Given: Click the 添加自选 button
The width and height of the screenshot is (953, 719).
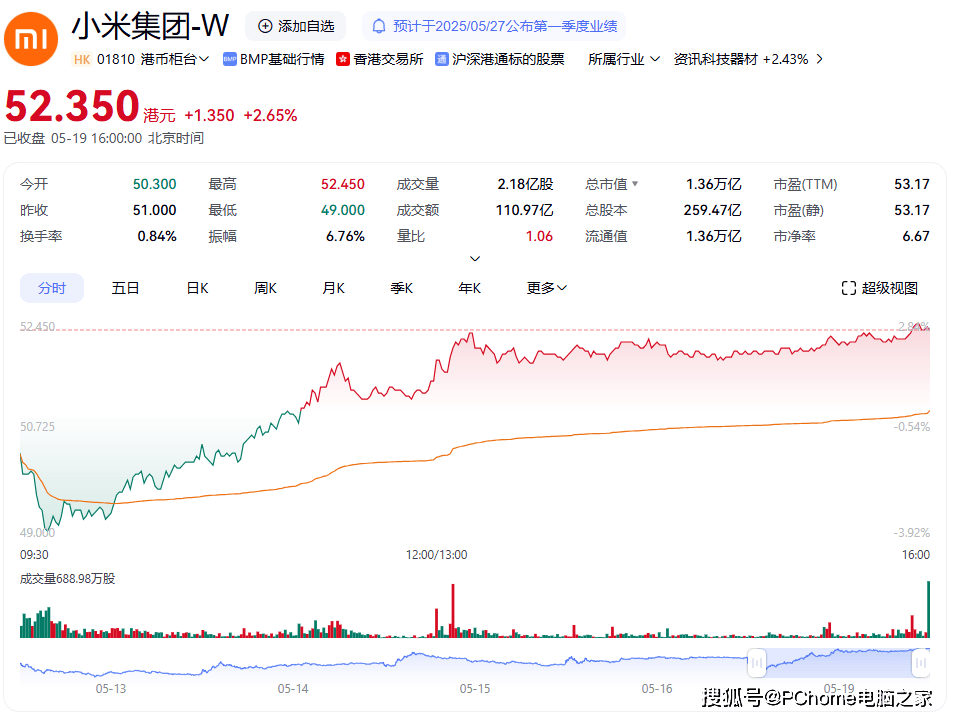Looking at the screenshot, I should click(x=296, y=26).
